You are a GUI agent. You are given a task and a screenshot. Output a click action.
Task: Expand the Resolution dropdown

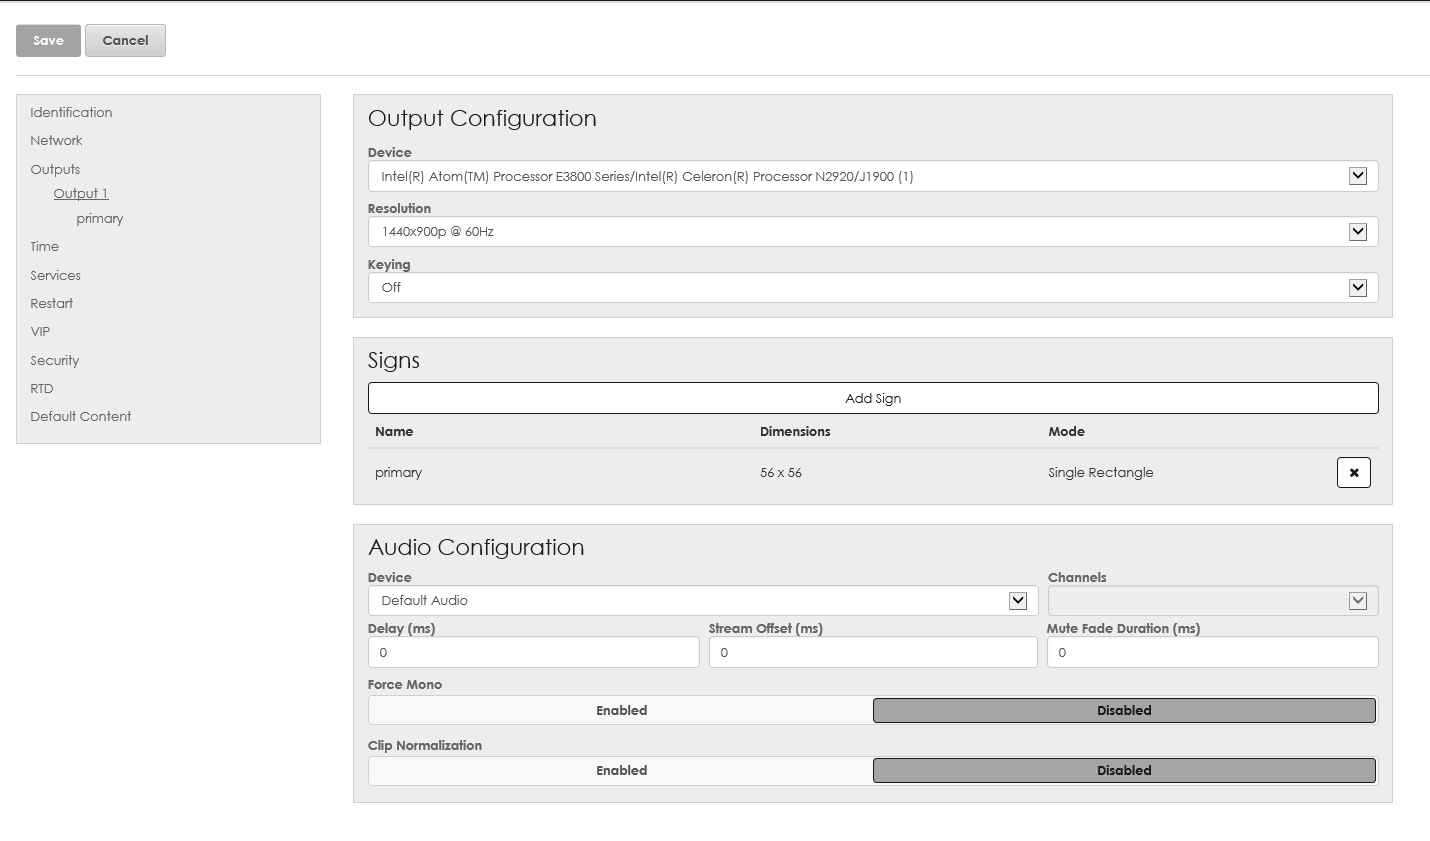872,232
